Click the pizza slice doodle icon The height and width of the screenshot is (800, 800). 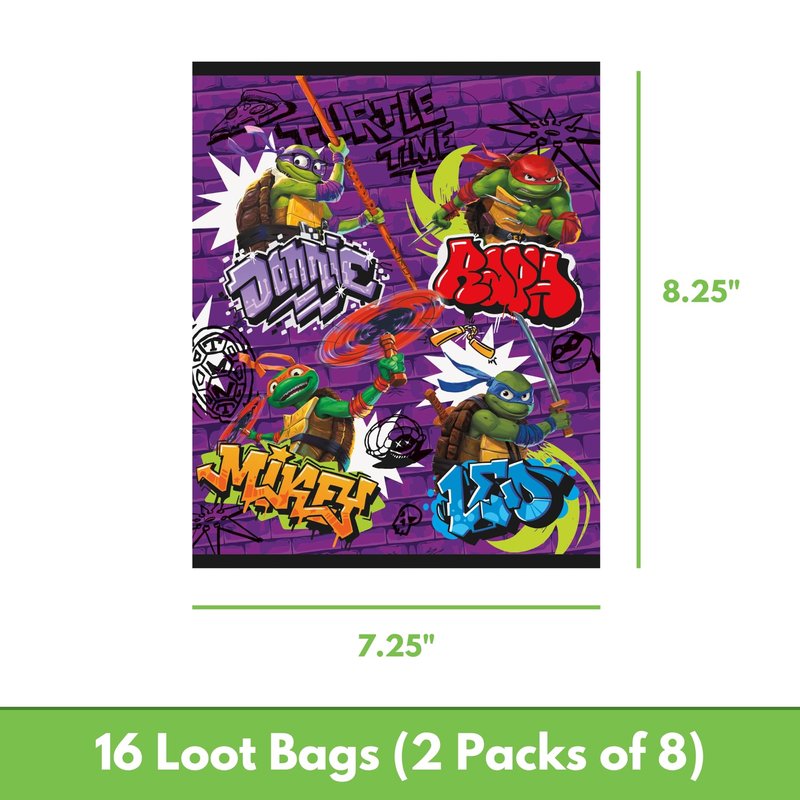pos(252,115)
